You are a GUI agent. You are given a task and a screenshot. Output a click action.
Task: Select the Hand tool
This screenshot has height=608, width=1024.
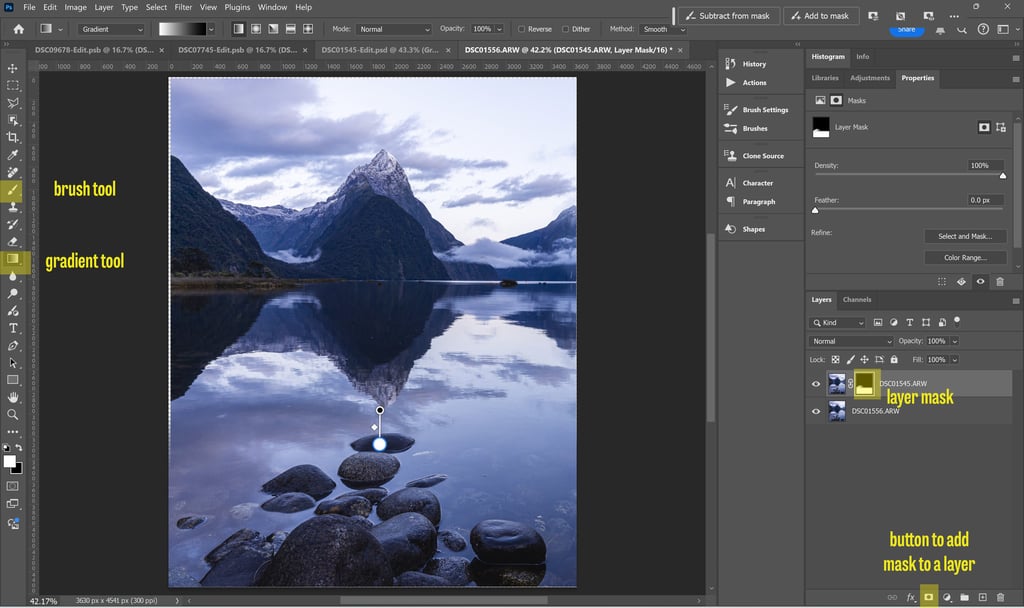coord(12,397)
